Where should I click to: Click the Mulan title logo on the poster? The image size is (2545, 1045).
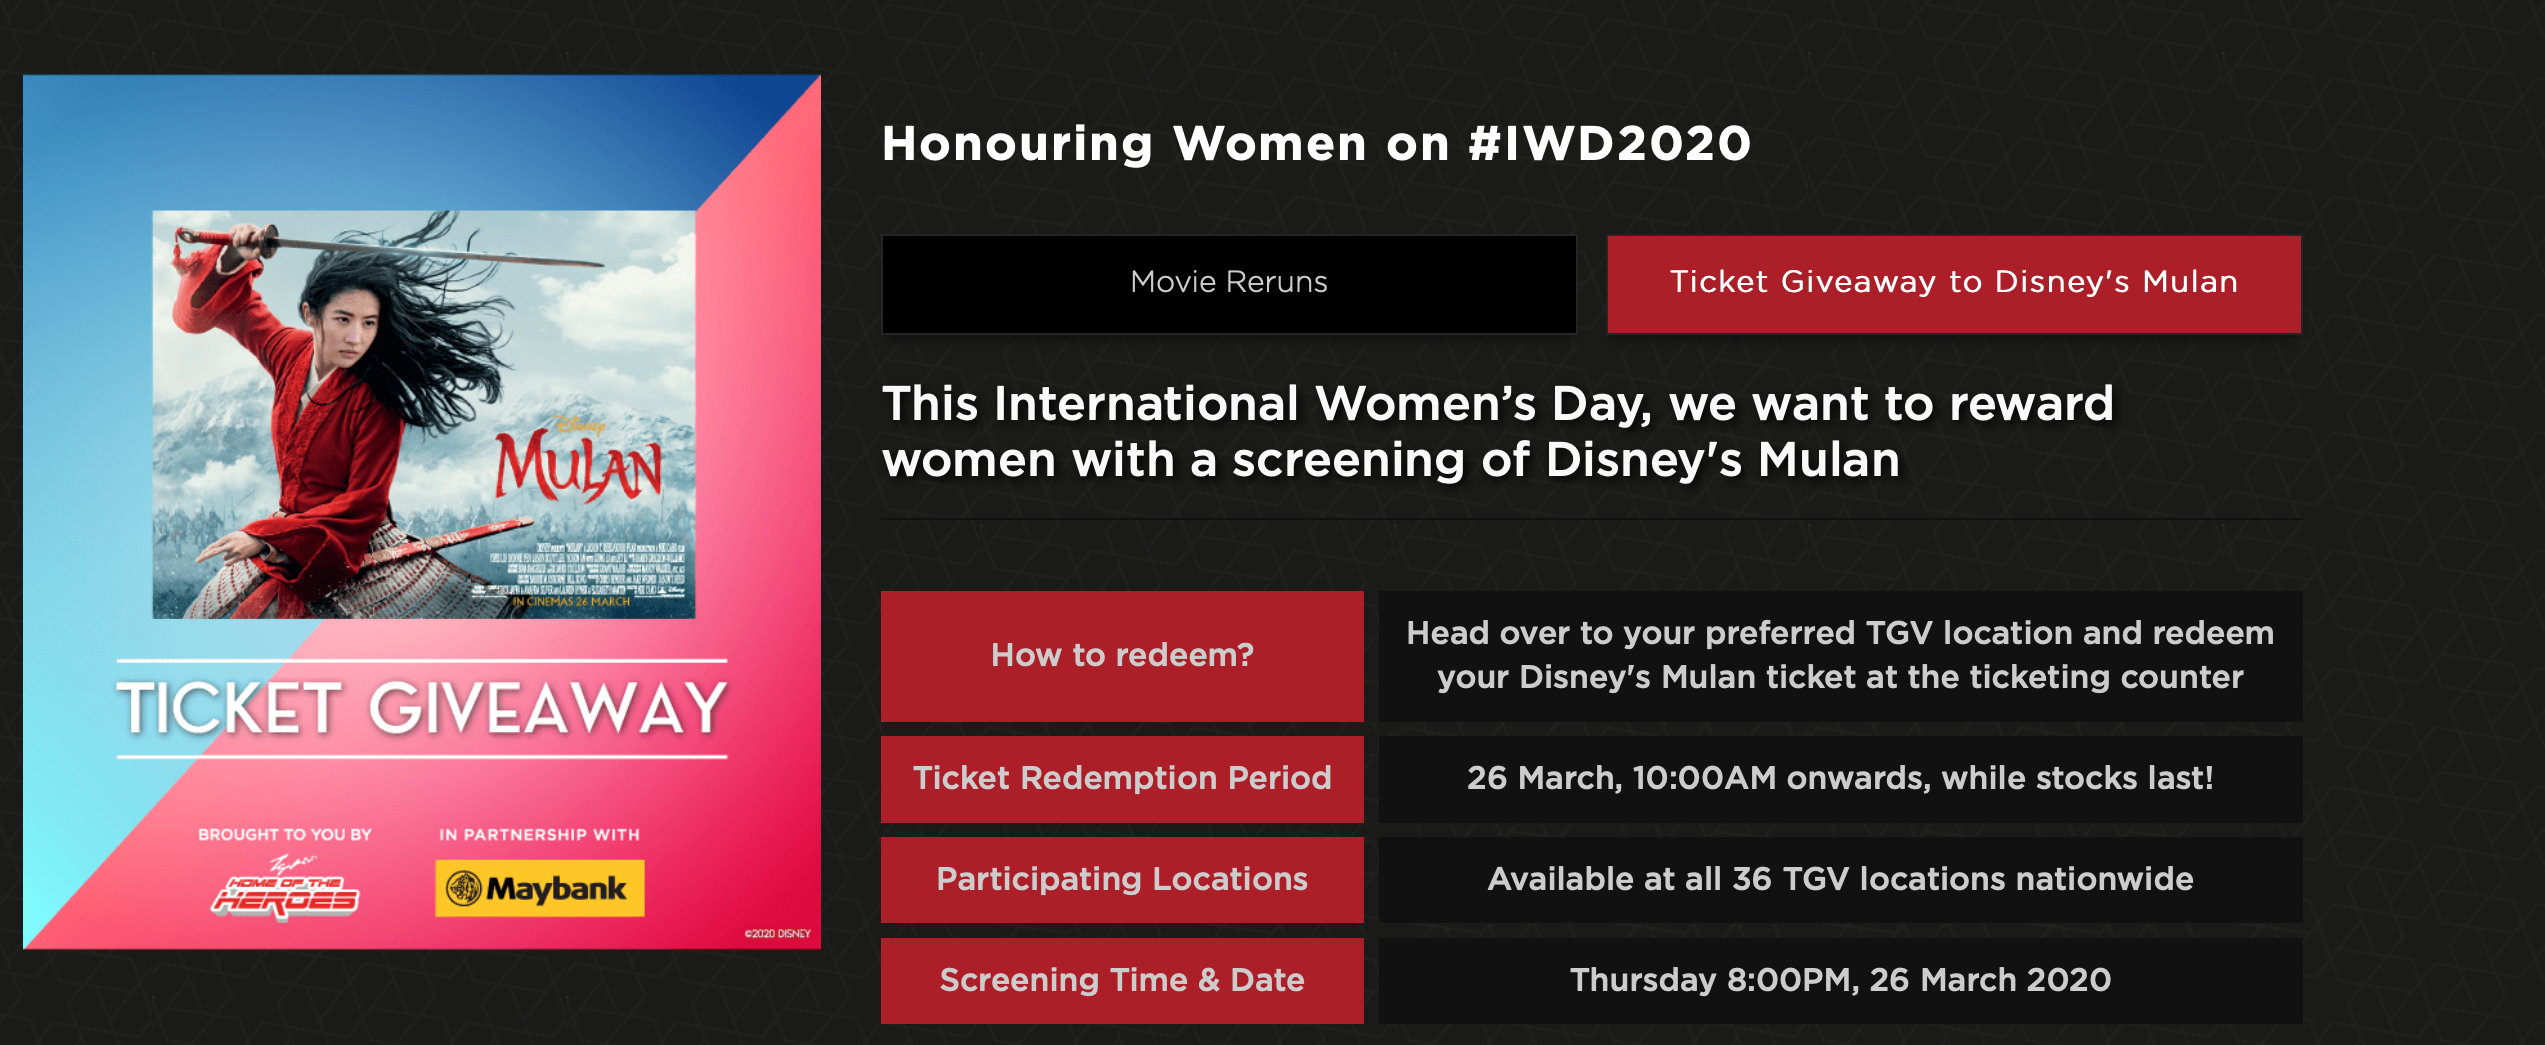coord(579,462)
